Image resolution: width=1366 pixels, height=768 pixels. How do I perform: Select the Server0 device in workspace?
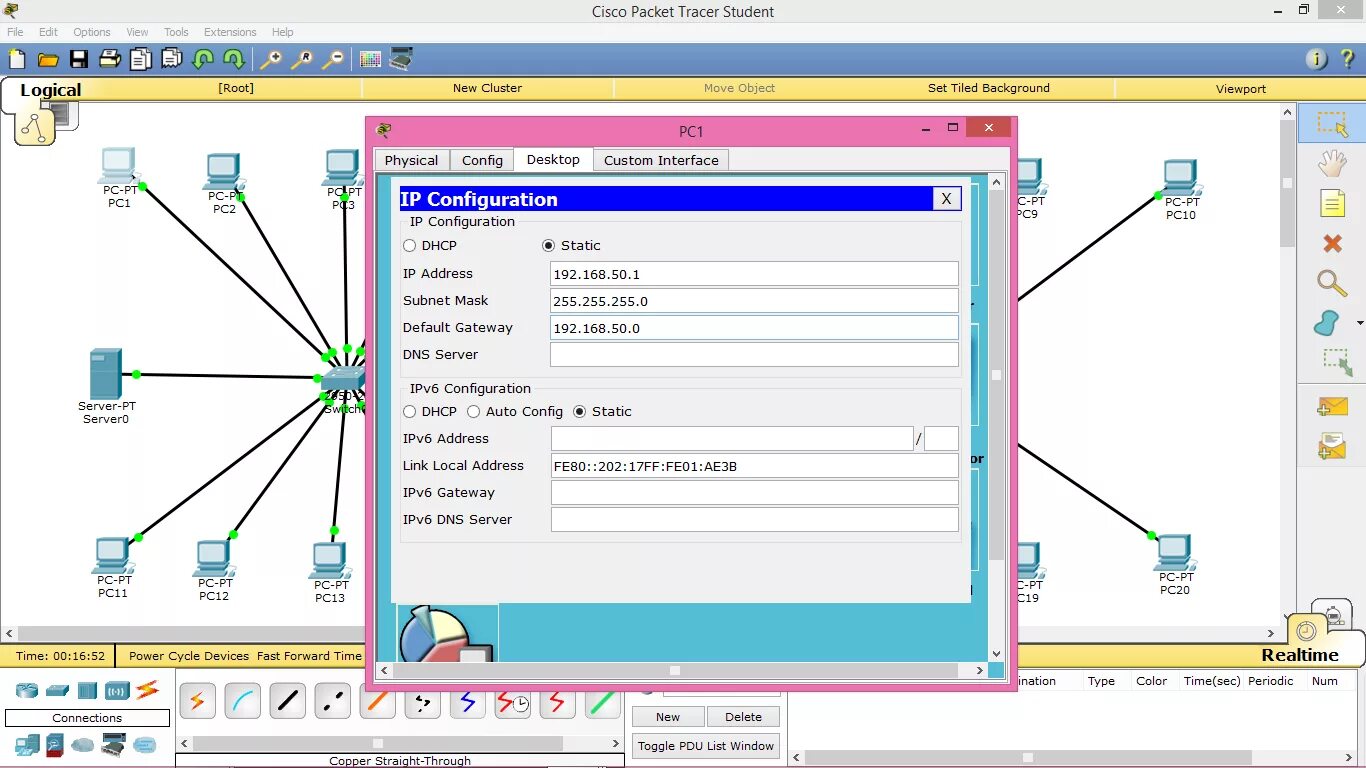106,375
